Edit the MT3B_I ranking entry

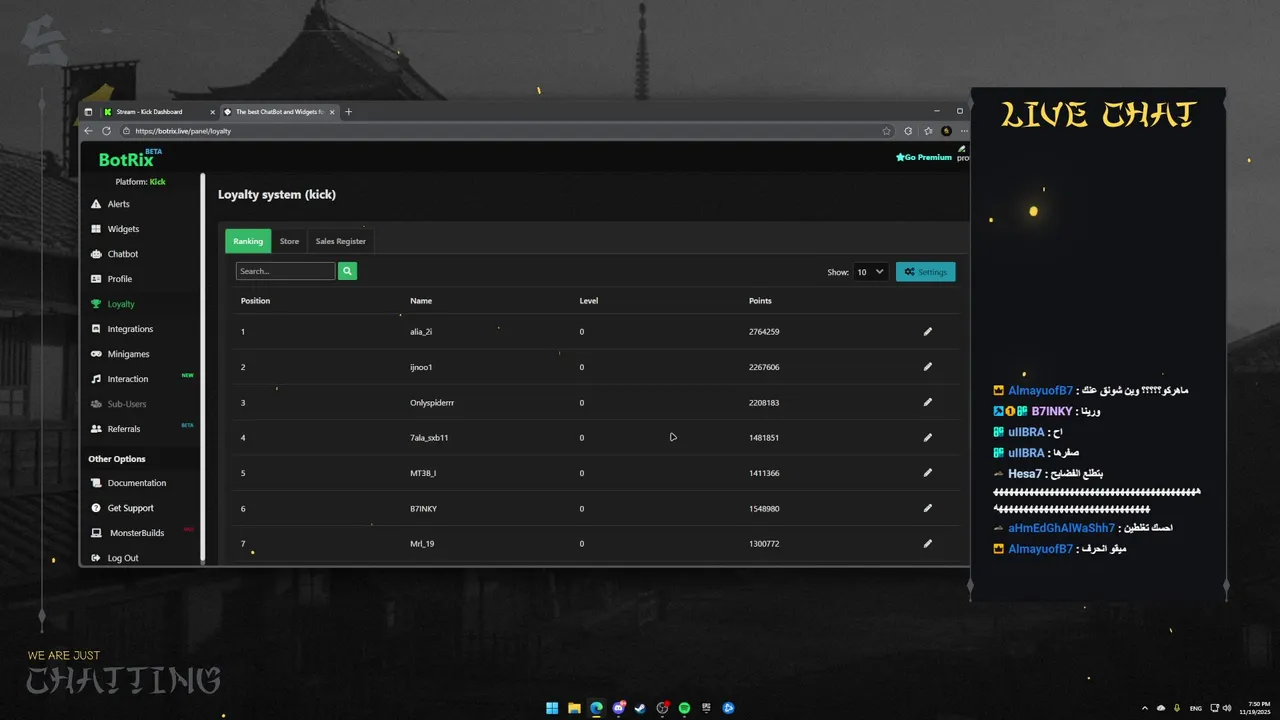927,473
